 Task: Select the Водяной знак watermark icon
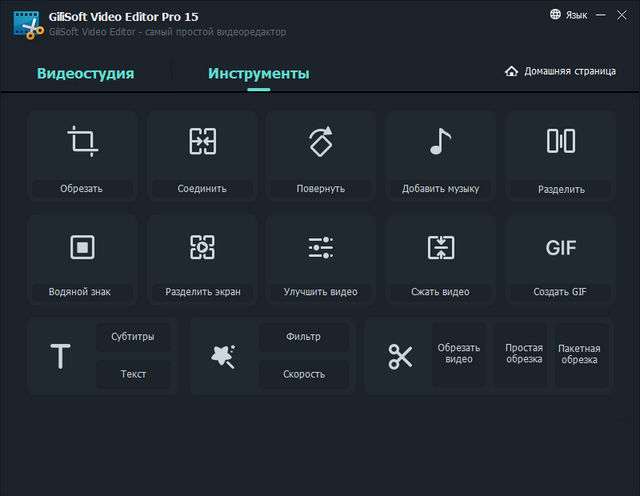81,247
